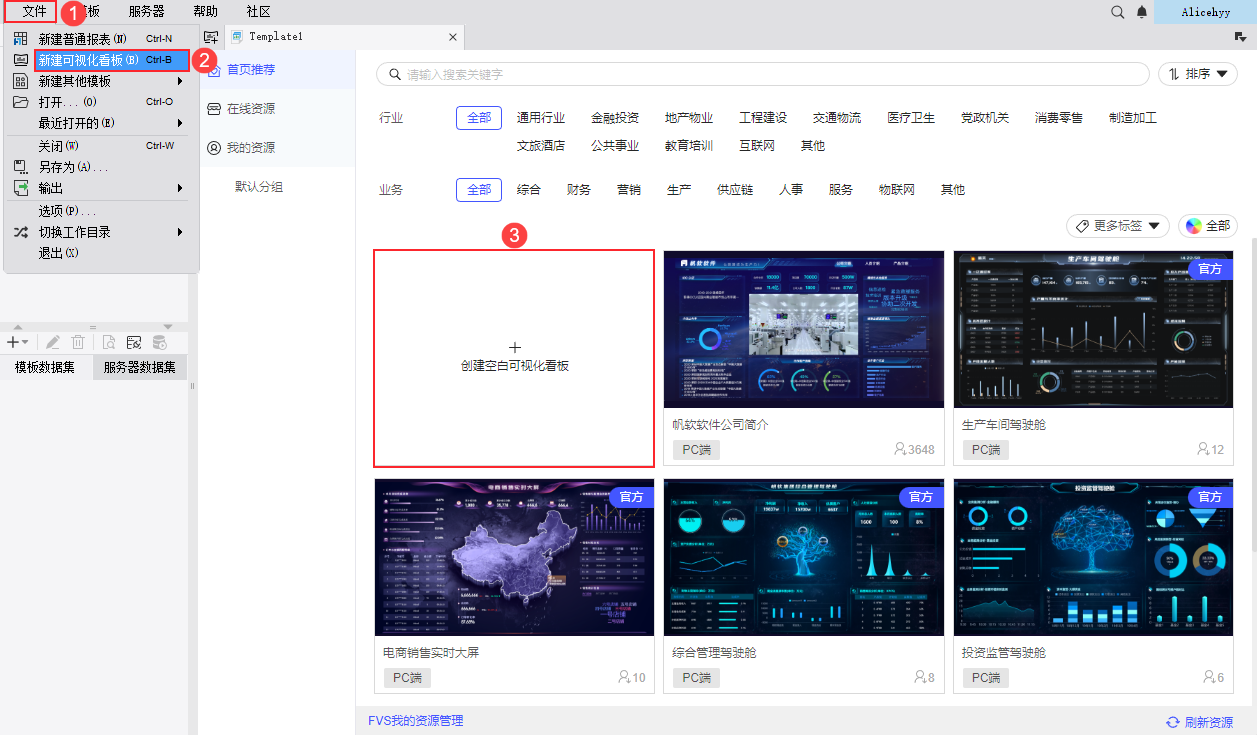Open 投资监管驾驶舱 template thumbnail
The width and height of the screenshot is (1257, 735).
1093,557
